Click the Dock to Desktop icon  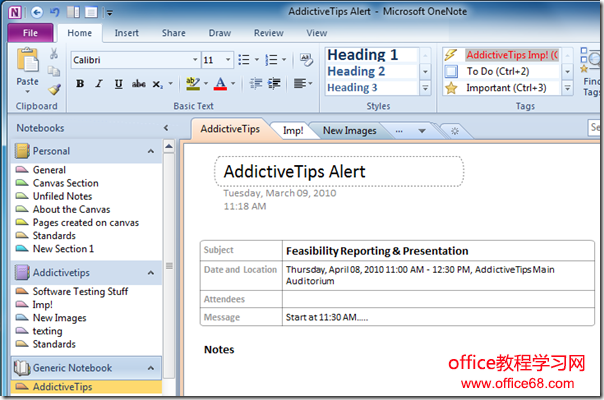click(x=73, y=12)
